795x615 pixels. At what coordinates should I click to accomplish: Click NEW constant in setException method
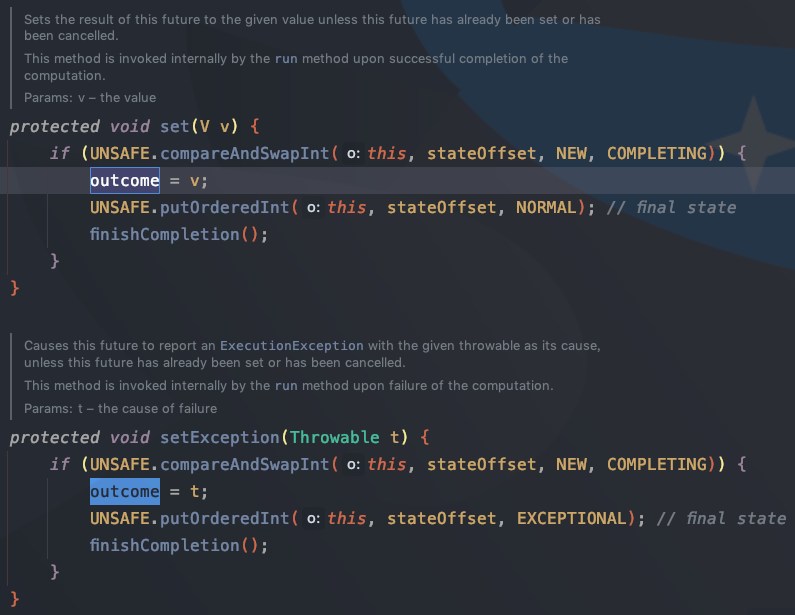[571, 464]
